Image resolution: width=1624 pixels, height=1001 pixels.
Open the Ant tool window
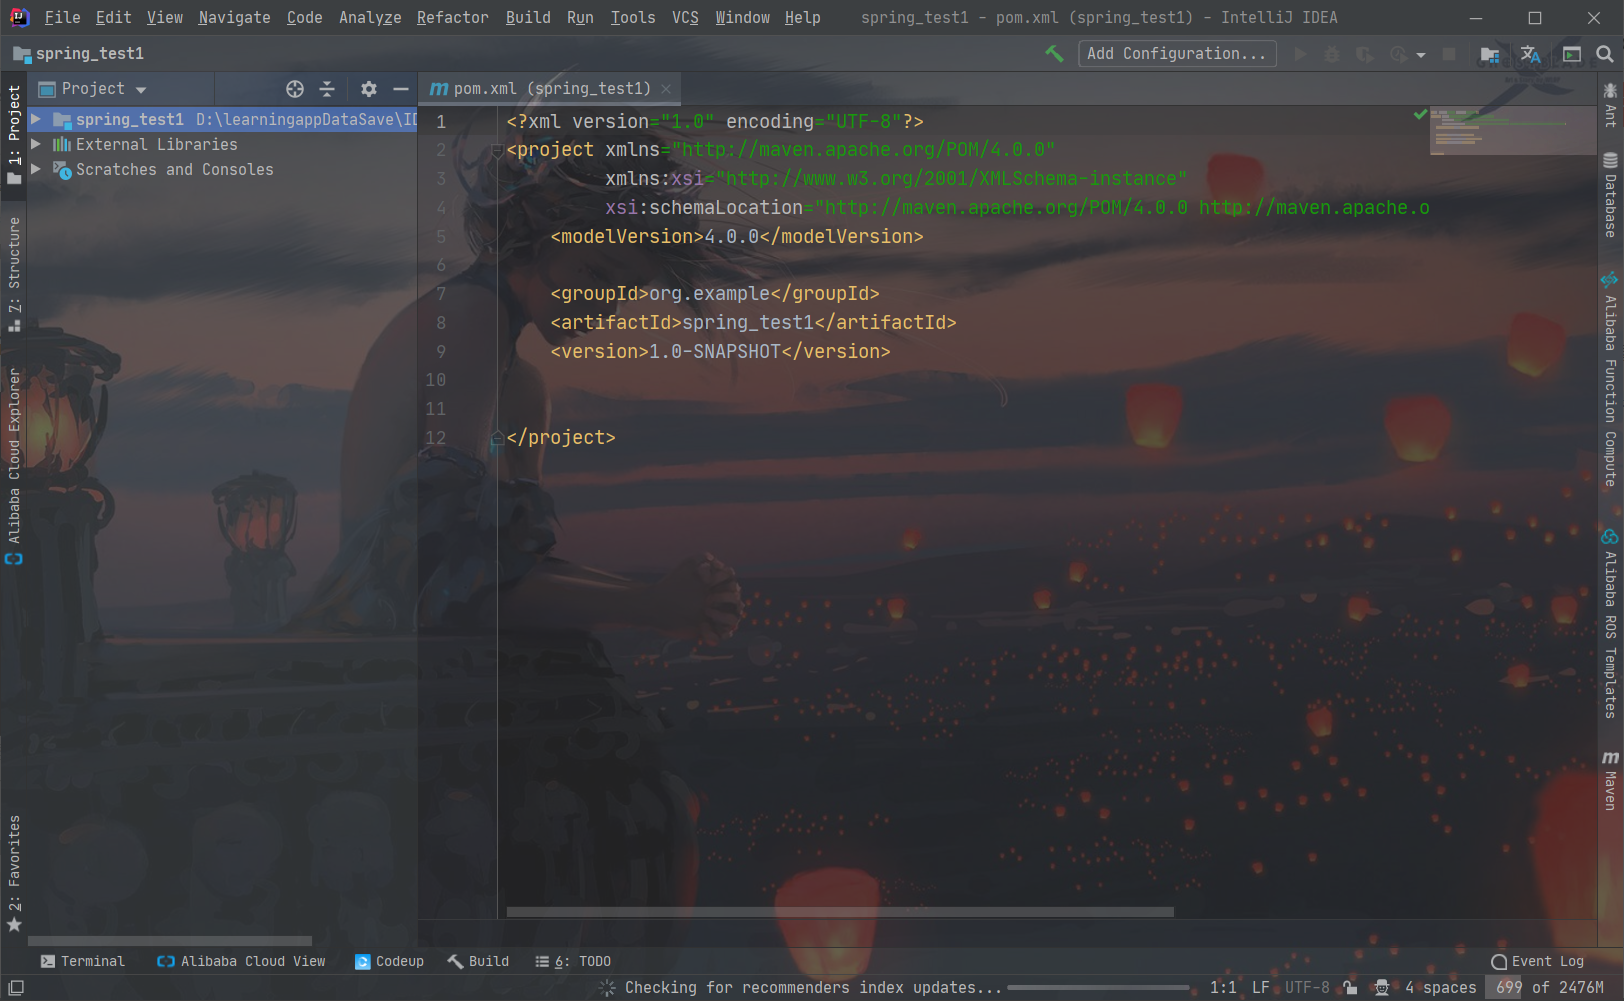1610,104
